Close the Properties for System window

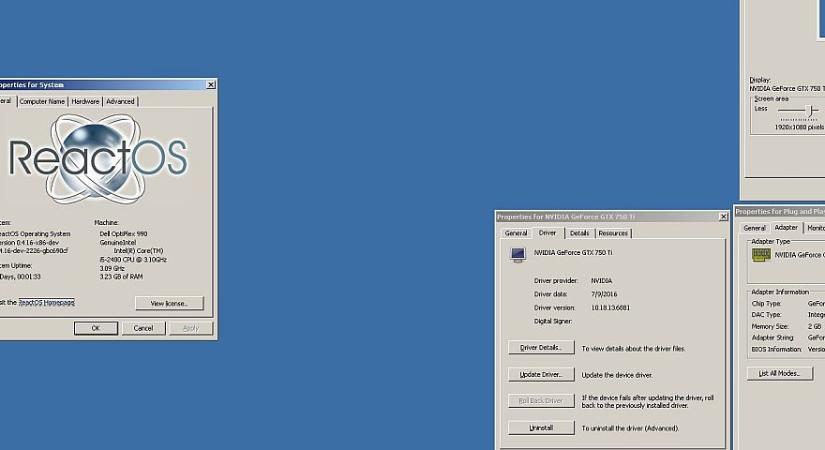pyautogui.click(x=211, y=85)
